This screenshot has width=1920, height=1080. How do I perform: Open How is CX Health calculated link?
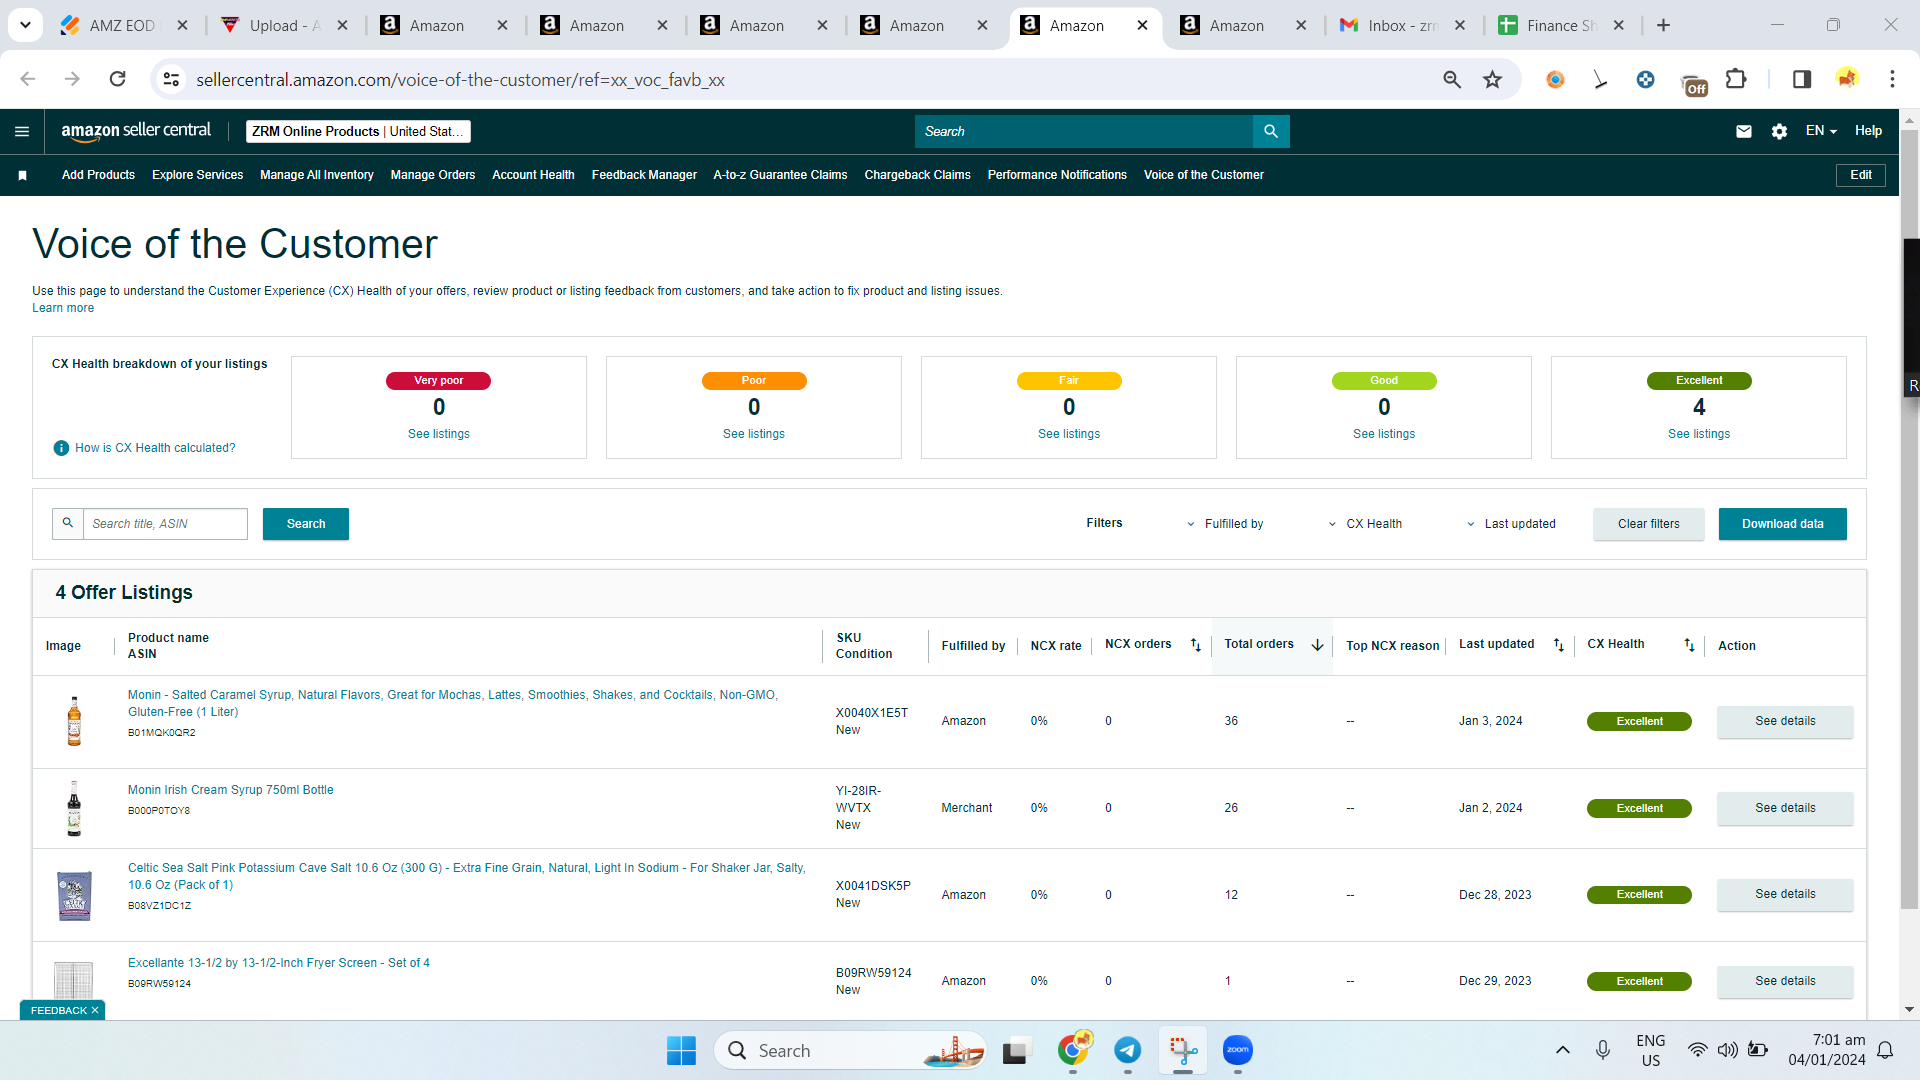coord(155,448)
